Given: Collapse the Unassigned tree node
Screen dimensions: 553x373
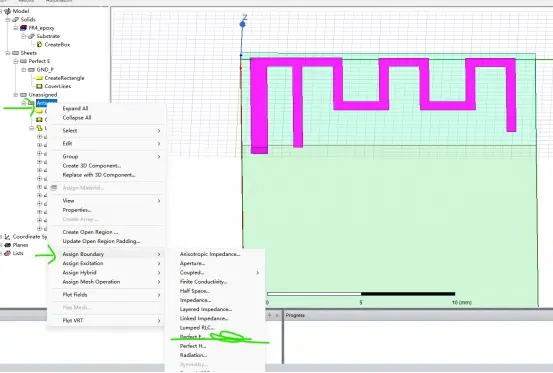Looking at the screenshot, I should coord(16,95).
